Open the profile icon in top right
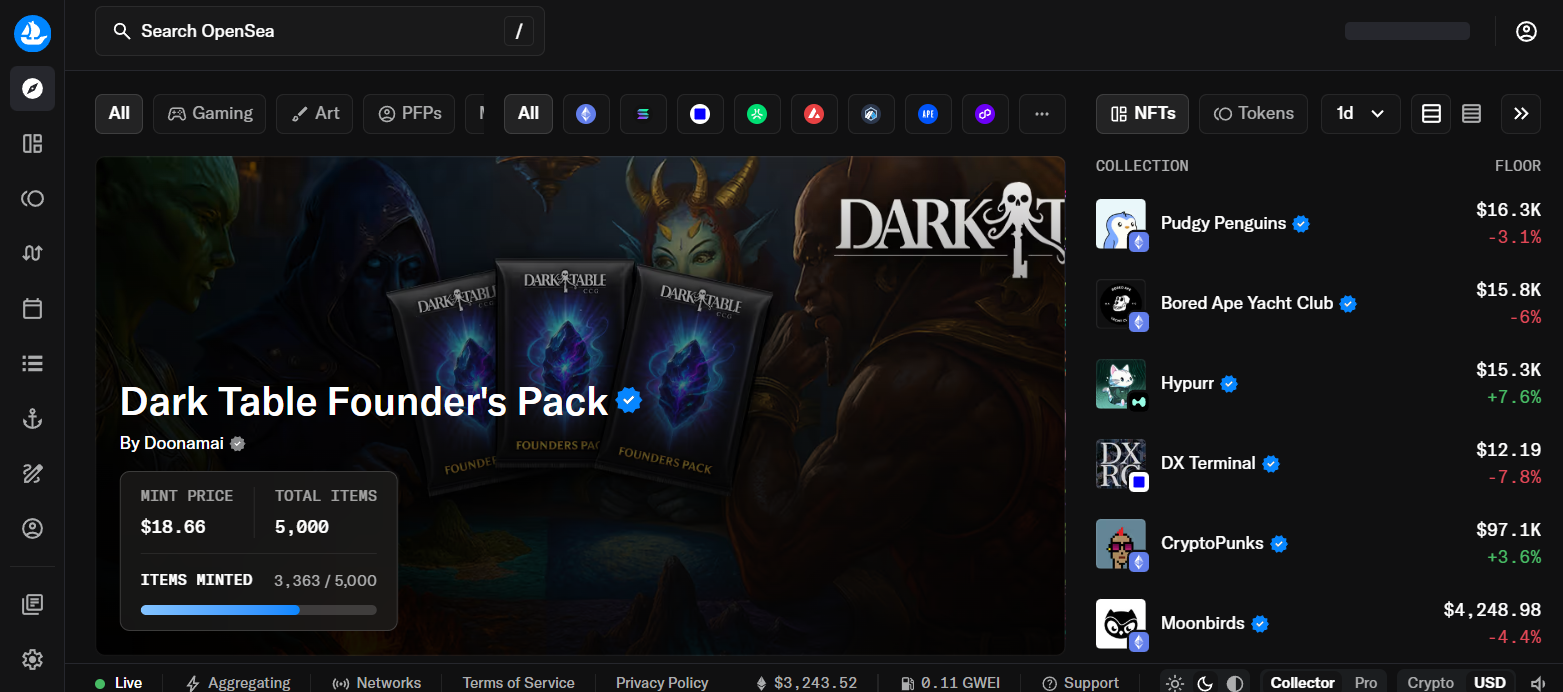 (x=1526, y=31)
